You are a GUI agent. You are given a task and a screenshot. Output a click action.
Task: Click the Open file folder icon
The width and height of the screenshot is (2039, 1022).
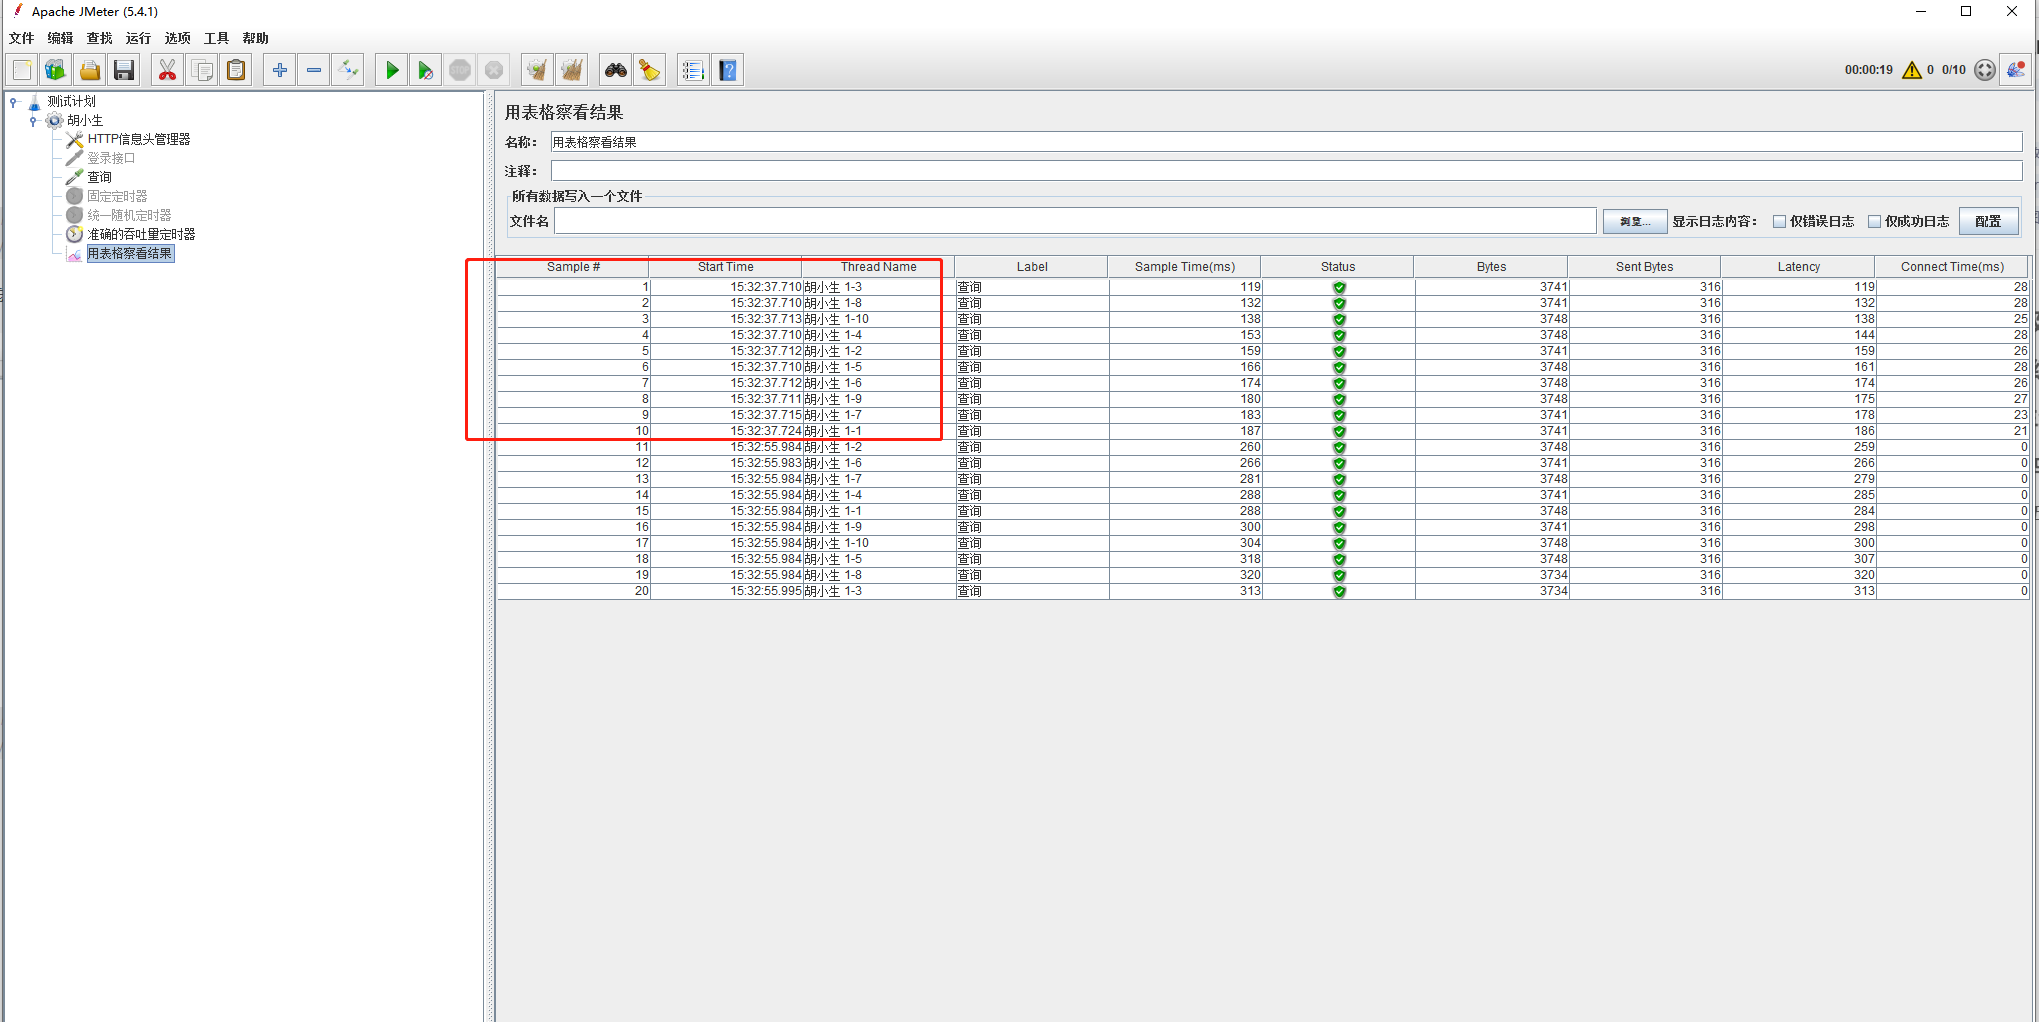click(x=90, y=70)
